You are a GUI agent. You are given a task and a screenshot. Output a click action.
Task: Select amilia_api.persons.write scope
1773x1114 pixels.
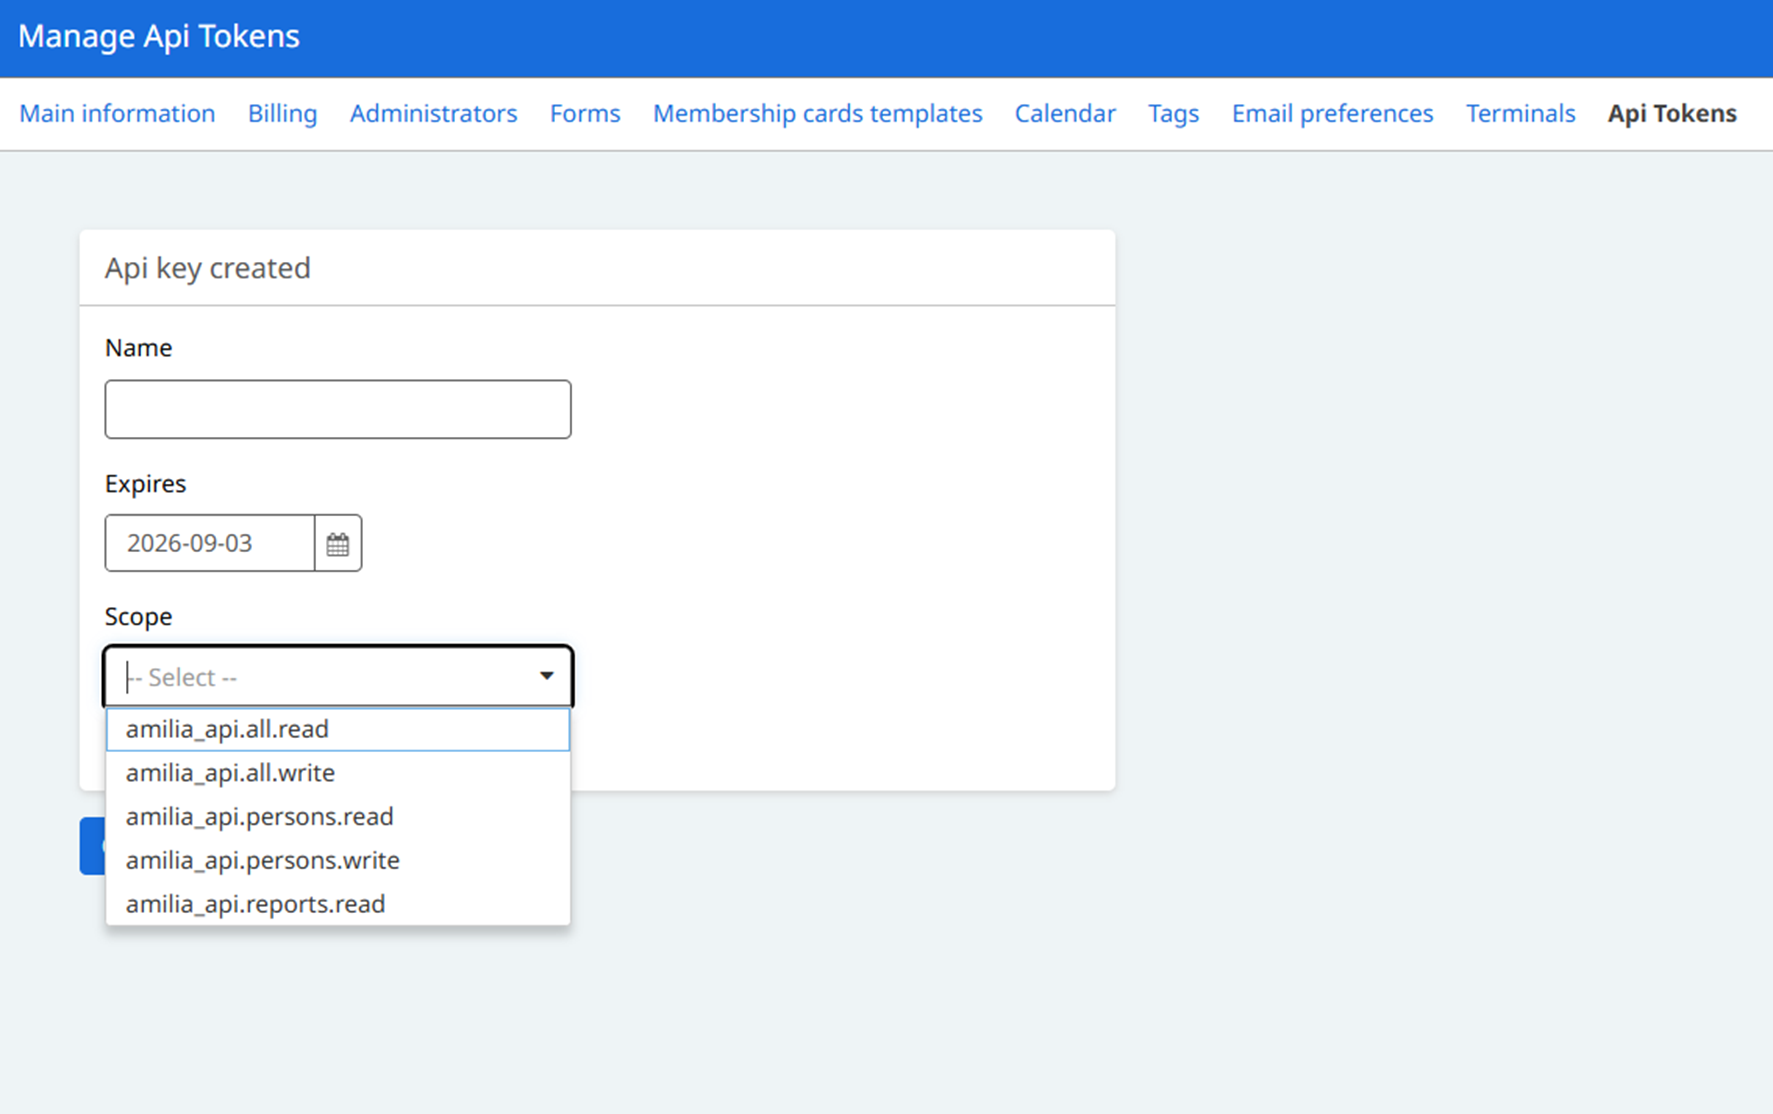tap(338, 860)
